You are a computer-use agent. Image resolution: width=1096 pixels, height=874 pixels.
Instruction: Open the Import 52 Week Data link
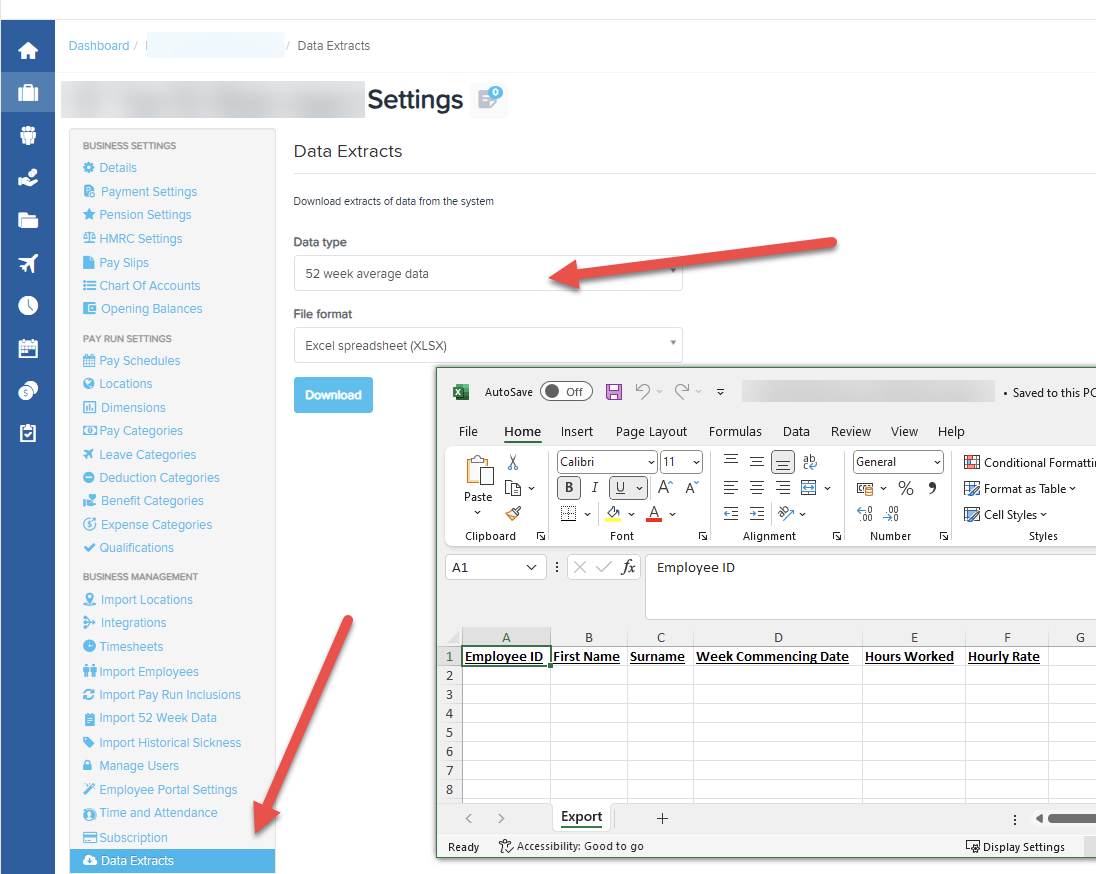pos(158,718)
